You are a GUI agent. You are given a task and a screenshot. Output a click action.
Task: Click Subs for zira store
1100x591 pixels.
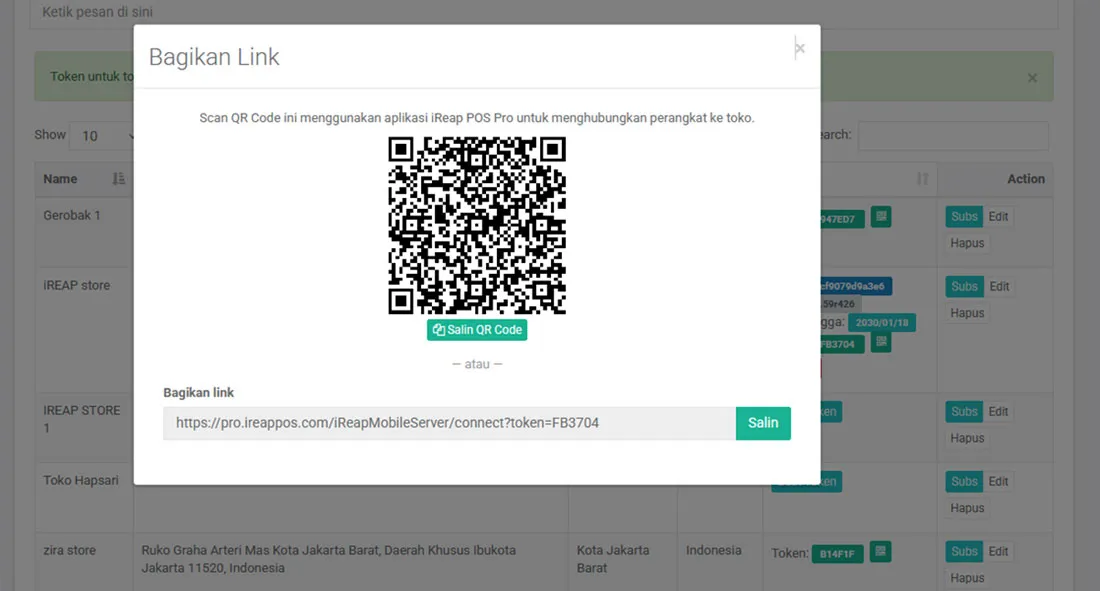[964, 552]
